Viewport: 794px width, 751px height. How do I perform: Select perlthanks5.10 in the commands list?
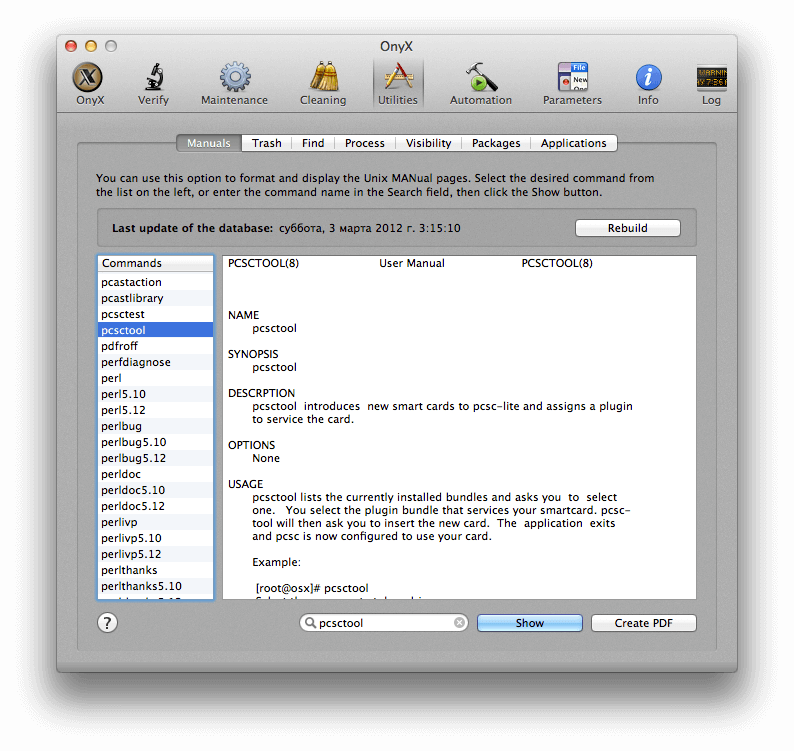click(155, 586)
